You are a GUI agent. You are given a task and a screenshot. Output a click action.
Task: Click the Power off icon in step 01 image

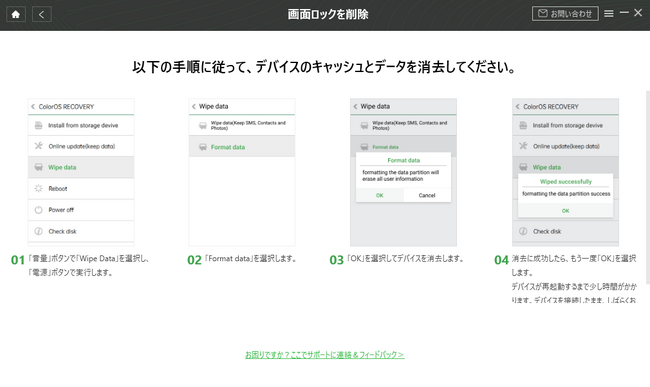coord(39,210)
